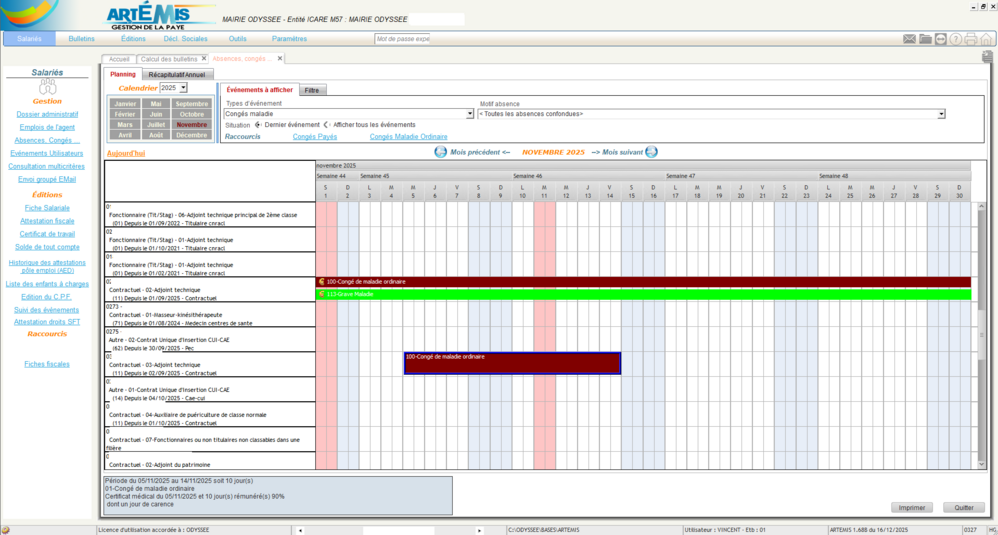Click the next month globe icon
This screenshot has width=998, height=535.
[652, 152]
